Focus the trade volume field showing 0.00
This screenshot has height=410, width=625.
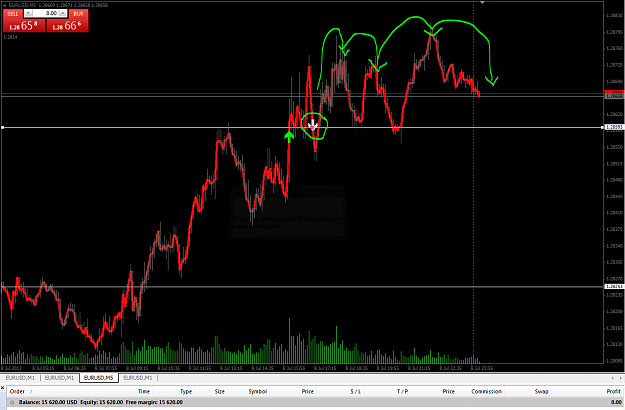point(45,13)
